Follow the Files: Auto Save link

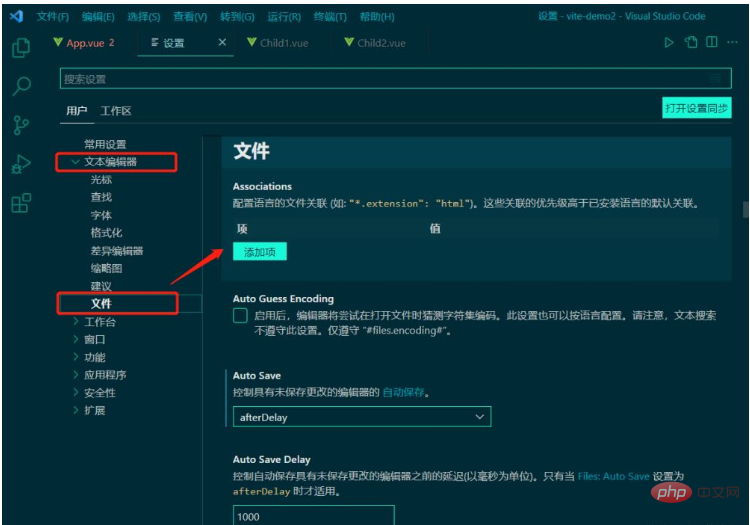pyautogui.click(x=613, y=476)
